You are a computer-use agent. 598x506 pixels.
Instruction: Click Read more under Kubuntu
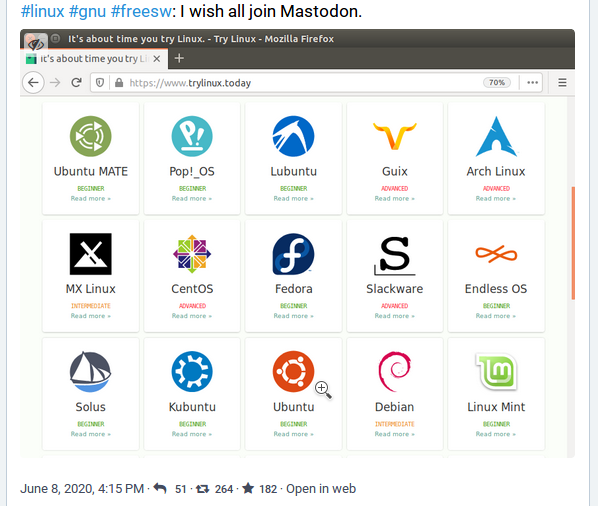(x=192, y=434)
